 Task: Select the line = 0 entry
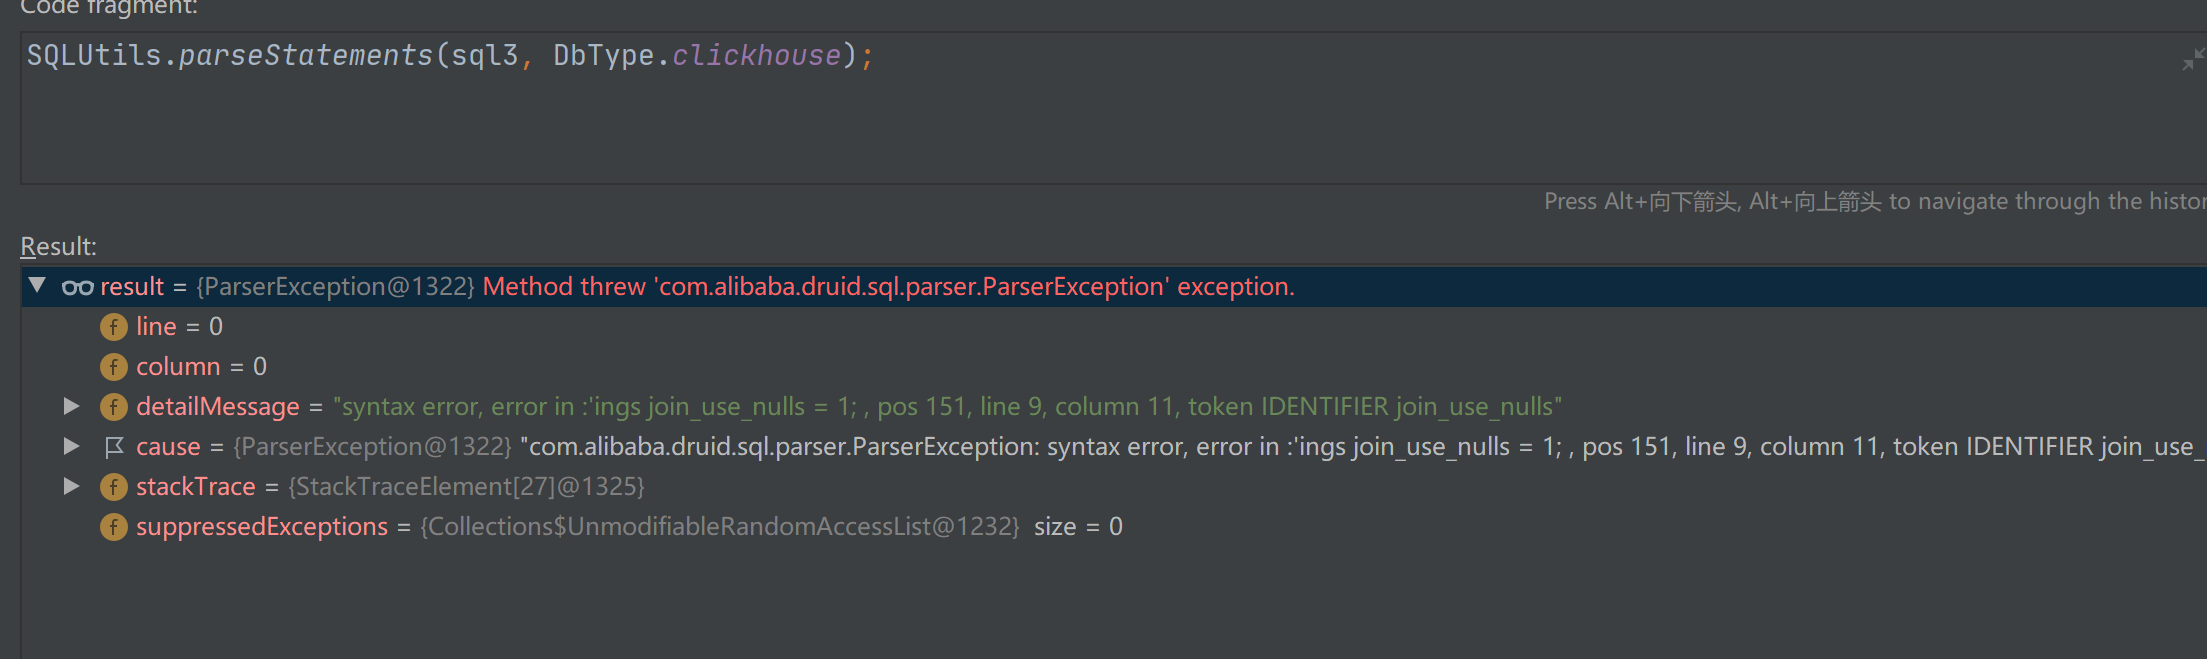(x=178, y=326)
